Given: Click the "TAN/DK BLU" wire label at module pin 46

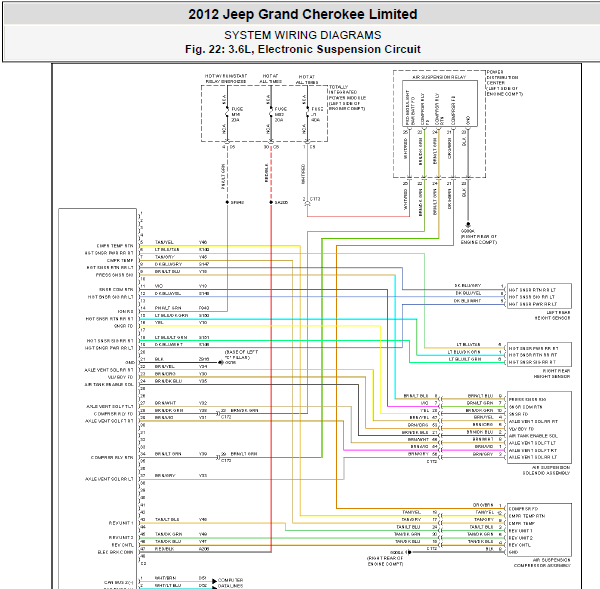Looking at the screenshot, I should click(x=168, y=542).
